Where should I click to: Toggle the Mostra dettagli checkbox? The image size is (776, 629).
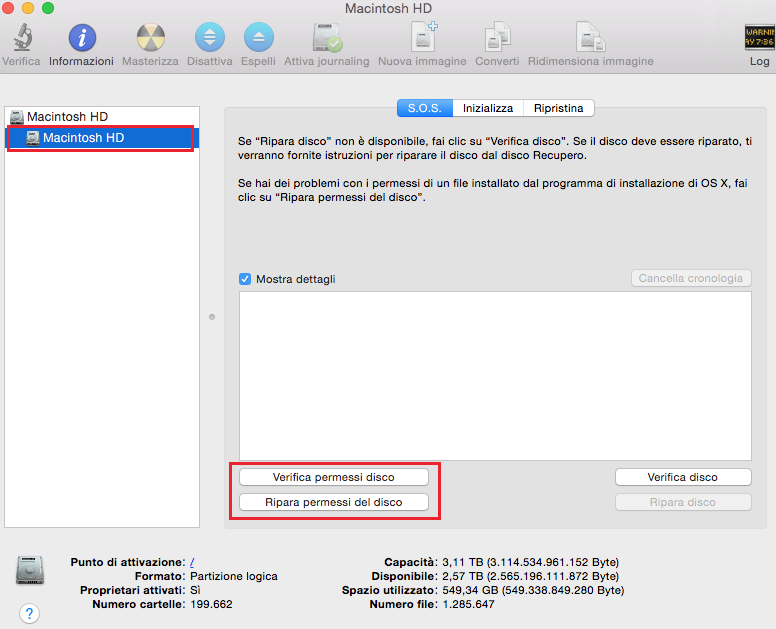(x=245, y=279)
